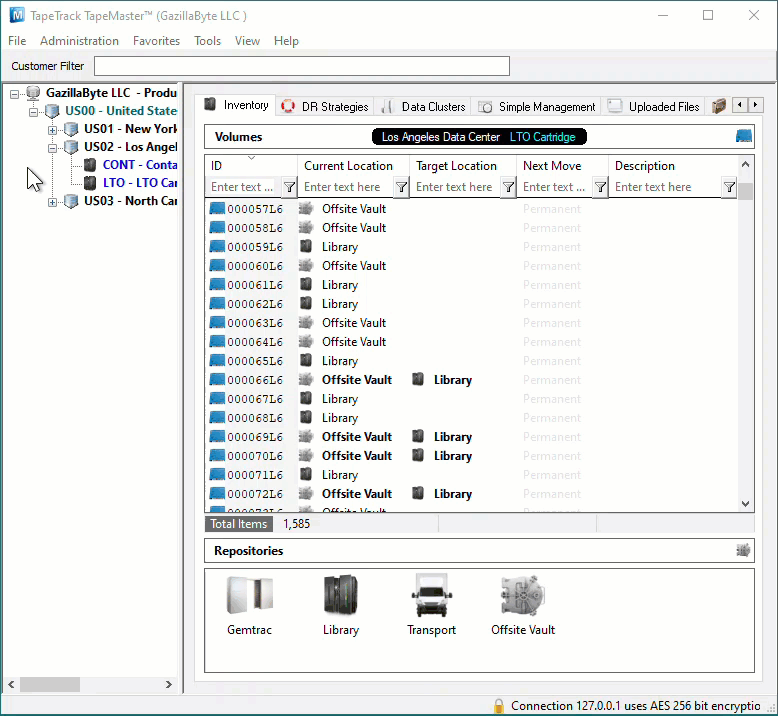
Task: Select the Library repository icon
Action: click(340, 595)
